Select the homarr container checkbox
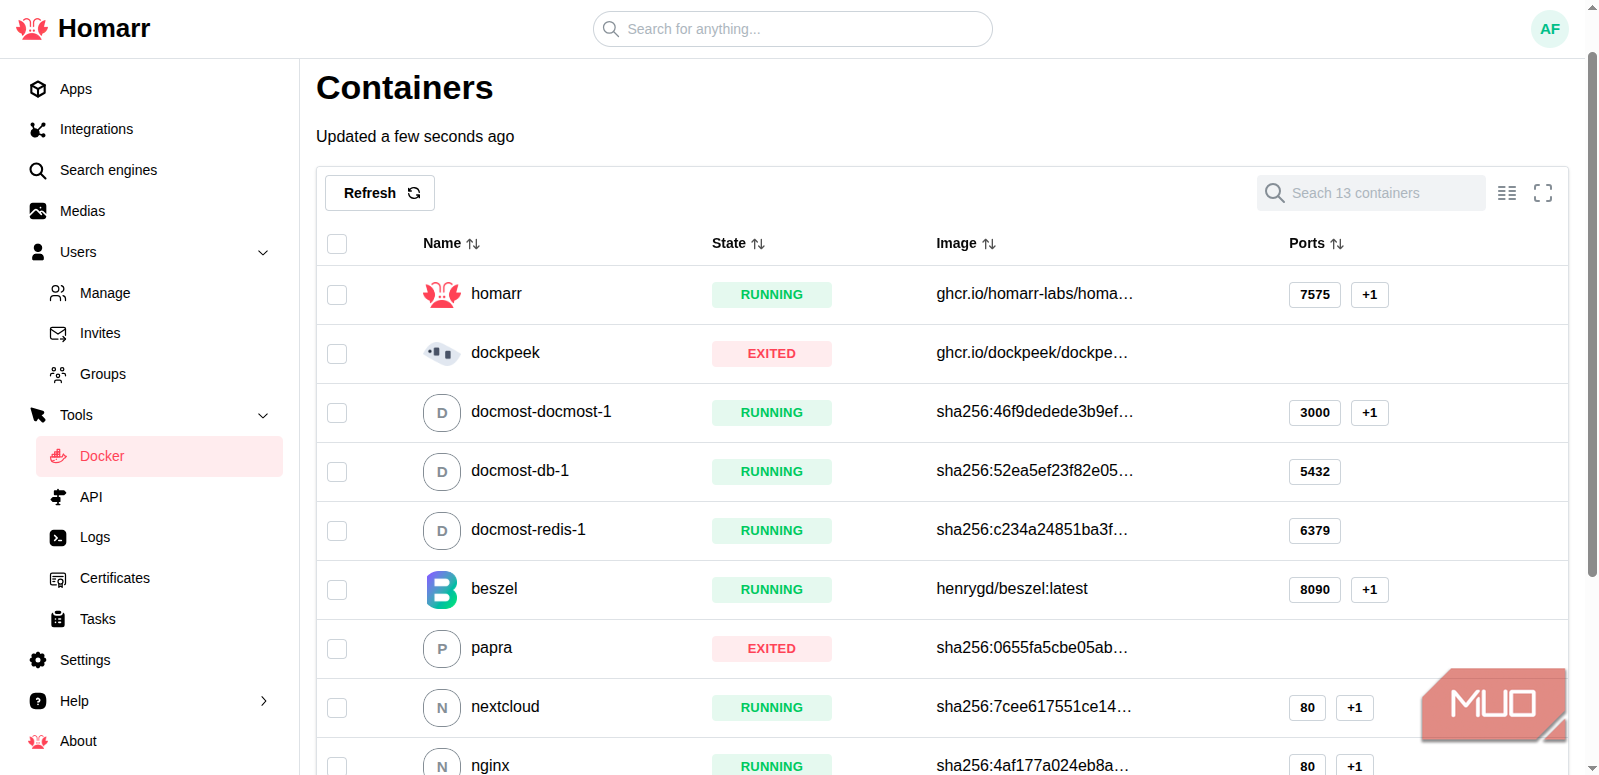 pos(337,295)
